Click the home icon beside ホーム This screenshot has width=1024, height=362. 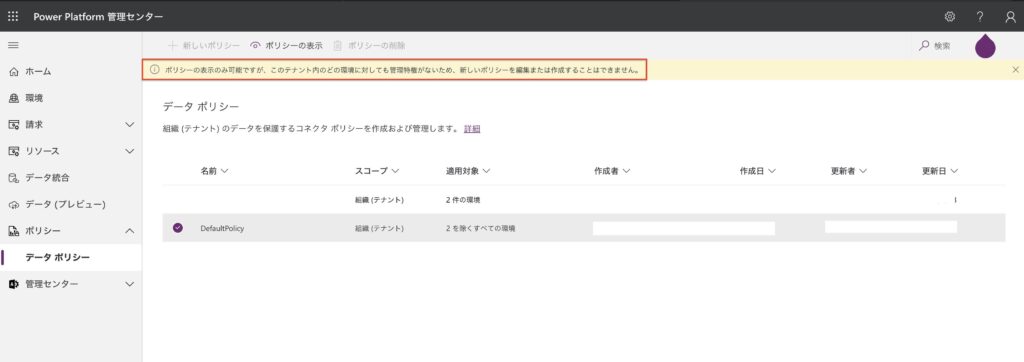(x=14, y=71)
